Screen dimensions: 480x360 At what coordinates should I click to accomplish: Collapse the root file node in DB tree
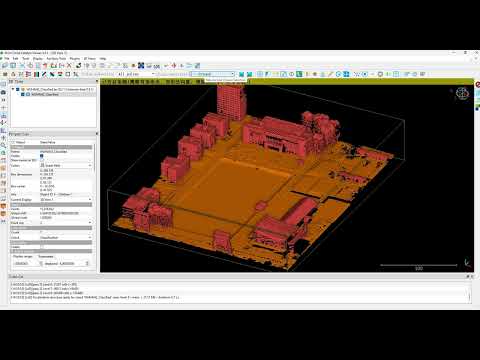(x=13, y=89)
